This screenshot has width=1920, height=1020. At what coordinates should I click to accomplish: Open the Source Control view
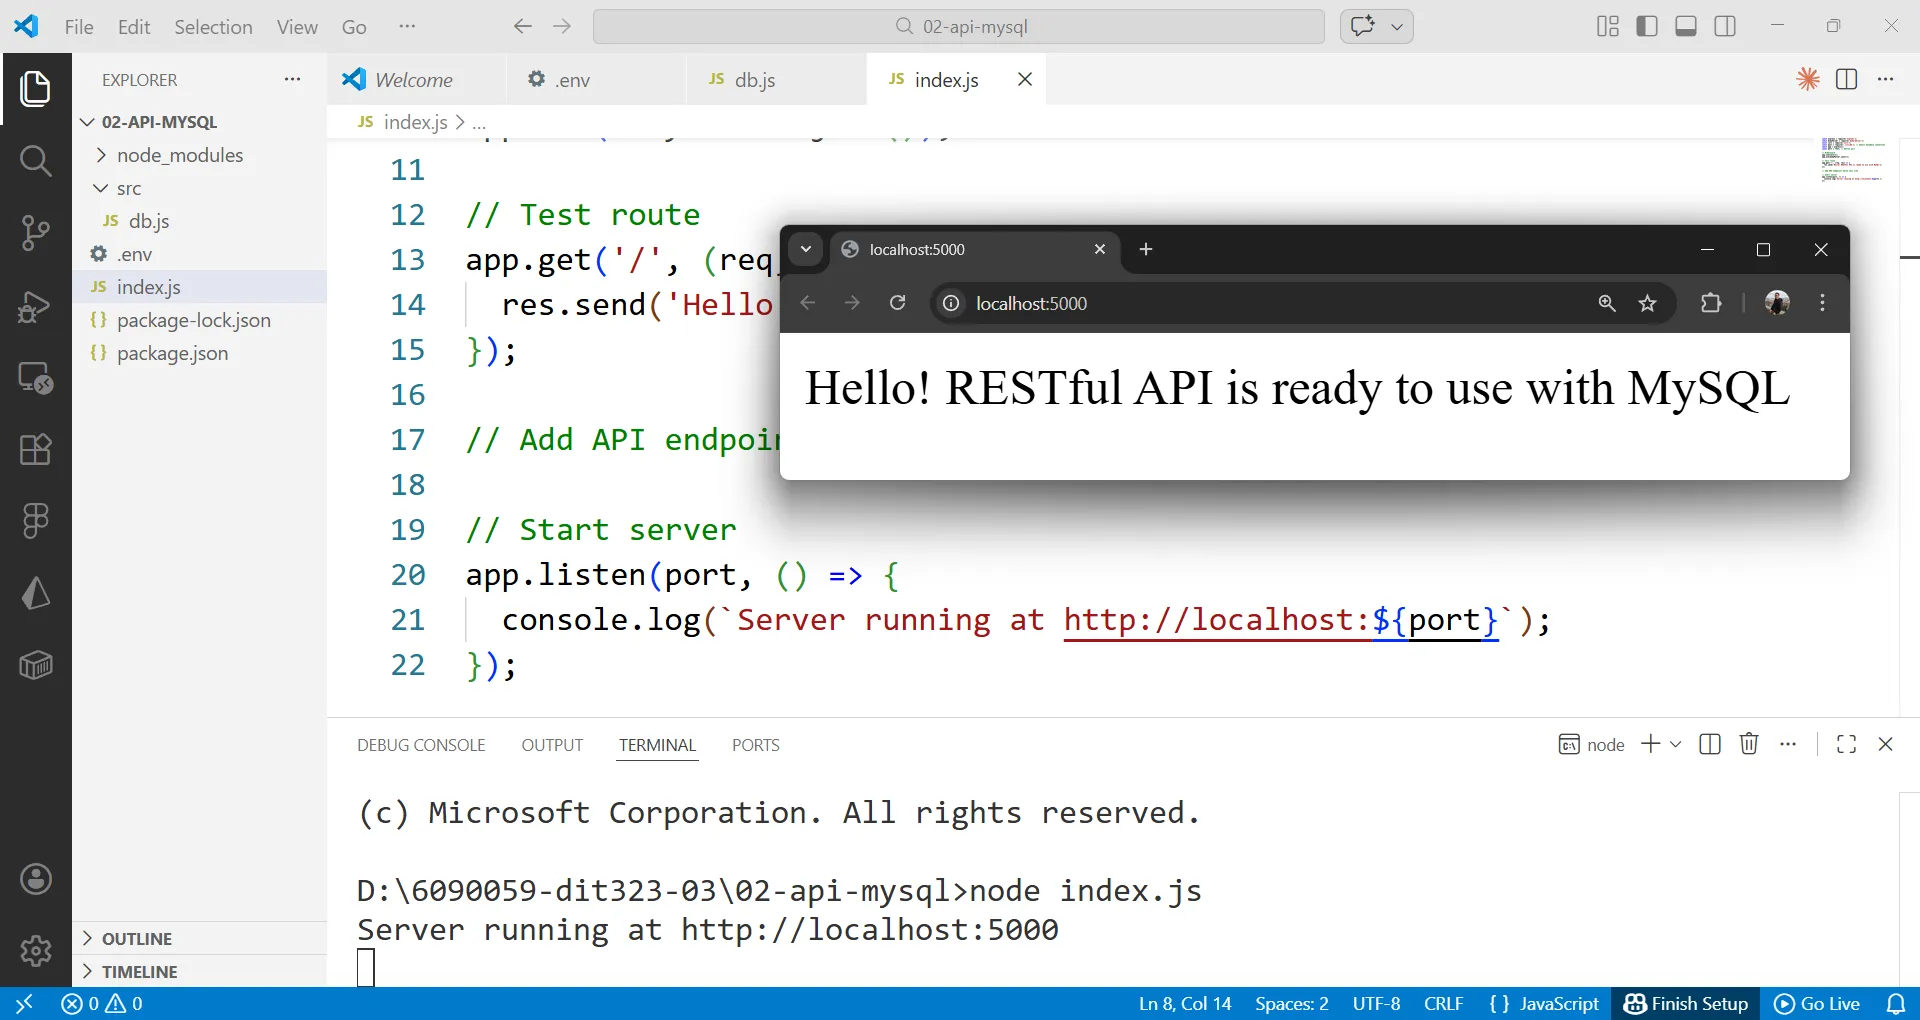tap(36, 232)
